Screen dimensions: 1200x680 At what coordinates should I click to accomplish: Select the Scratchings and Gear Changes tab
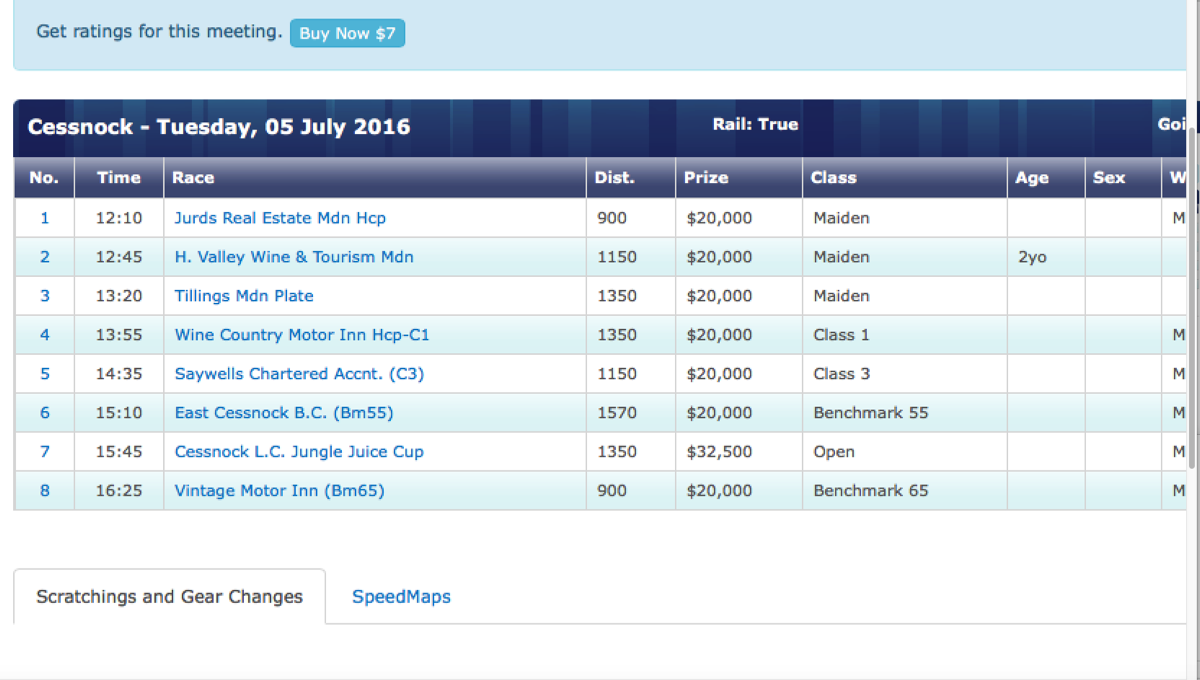point(169,597)
